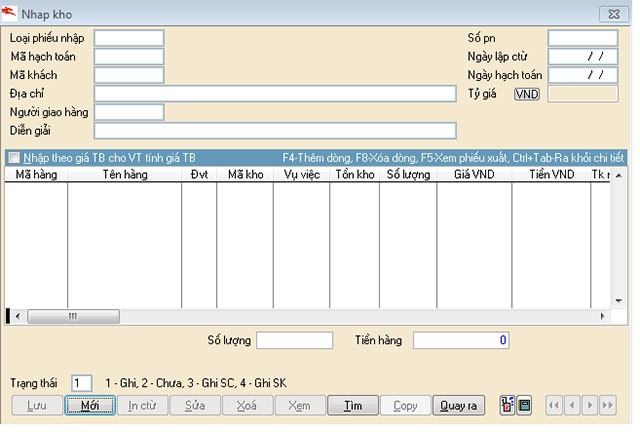
Task: Click the Ngày lập ctừ date field
Action: click(582, 56)
